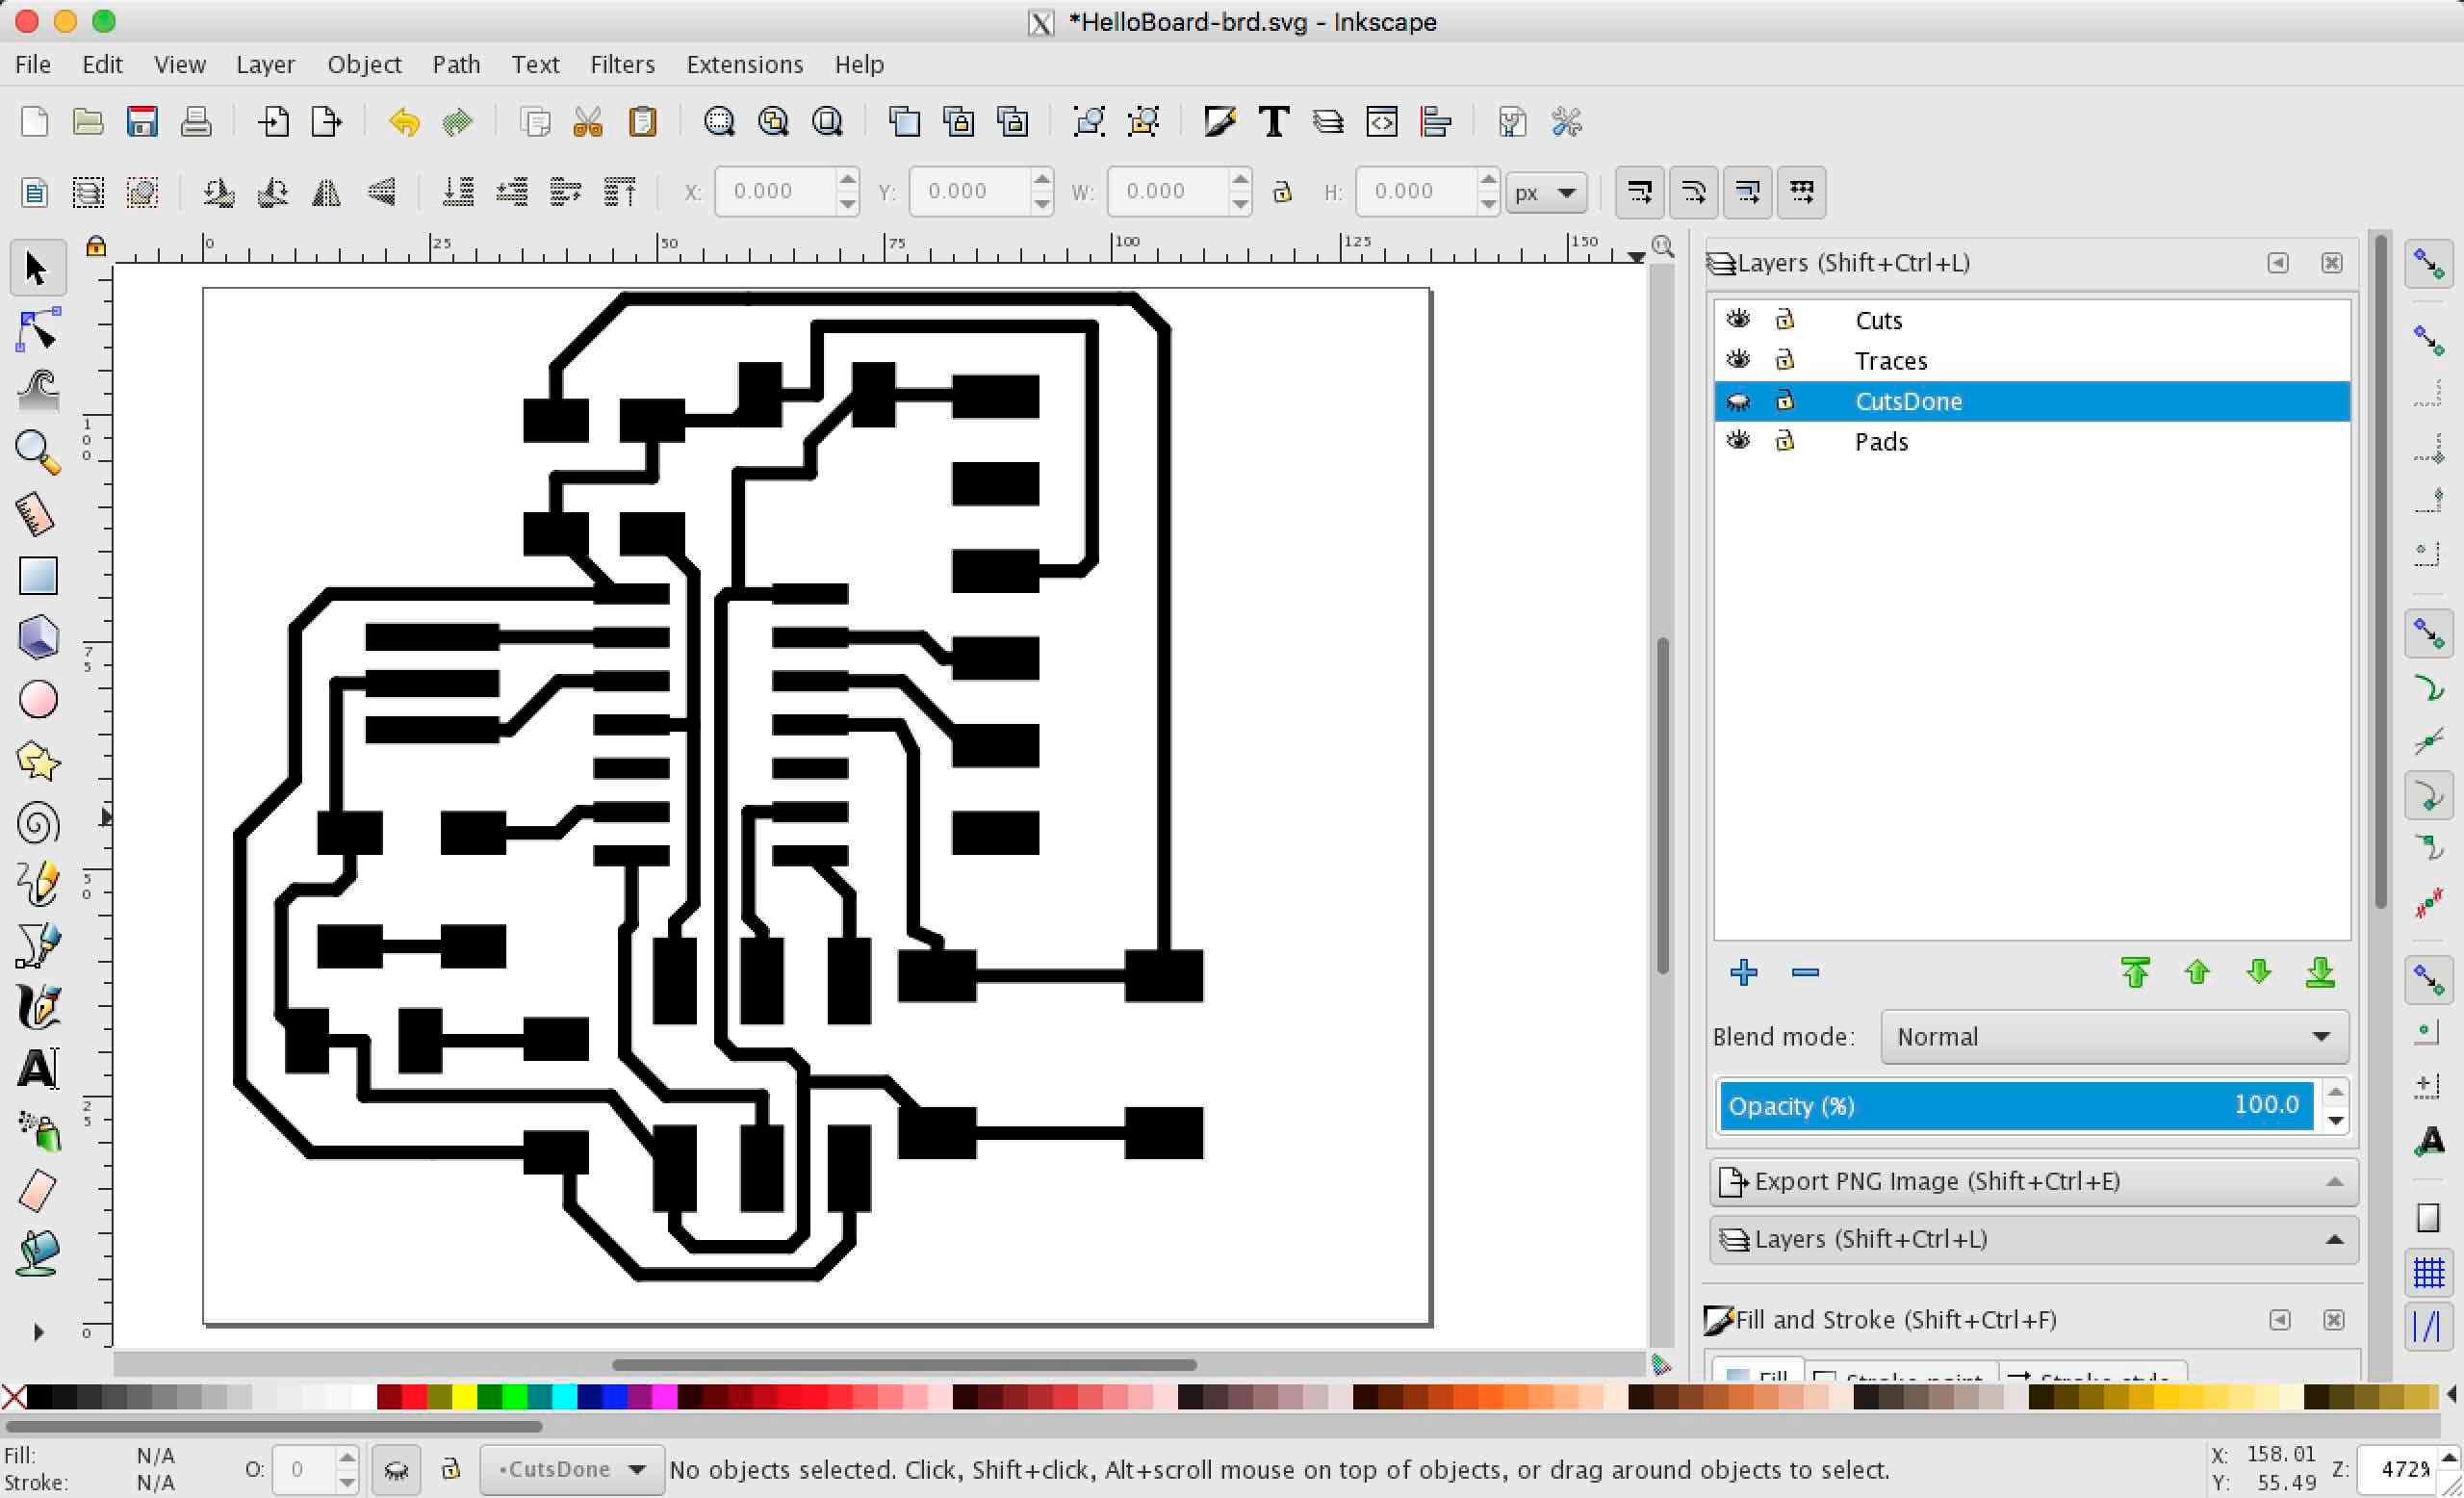Select the Zoom magnifier tool
The width and height of the screenshot is (2464, 1498).
[x=38, y=453]
